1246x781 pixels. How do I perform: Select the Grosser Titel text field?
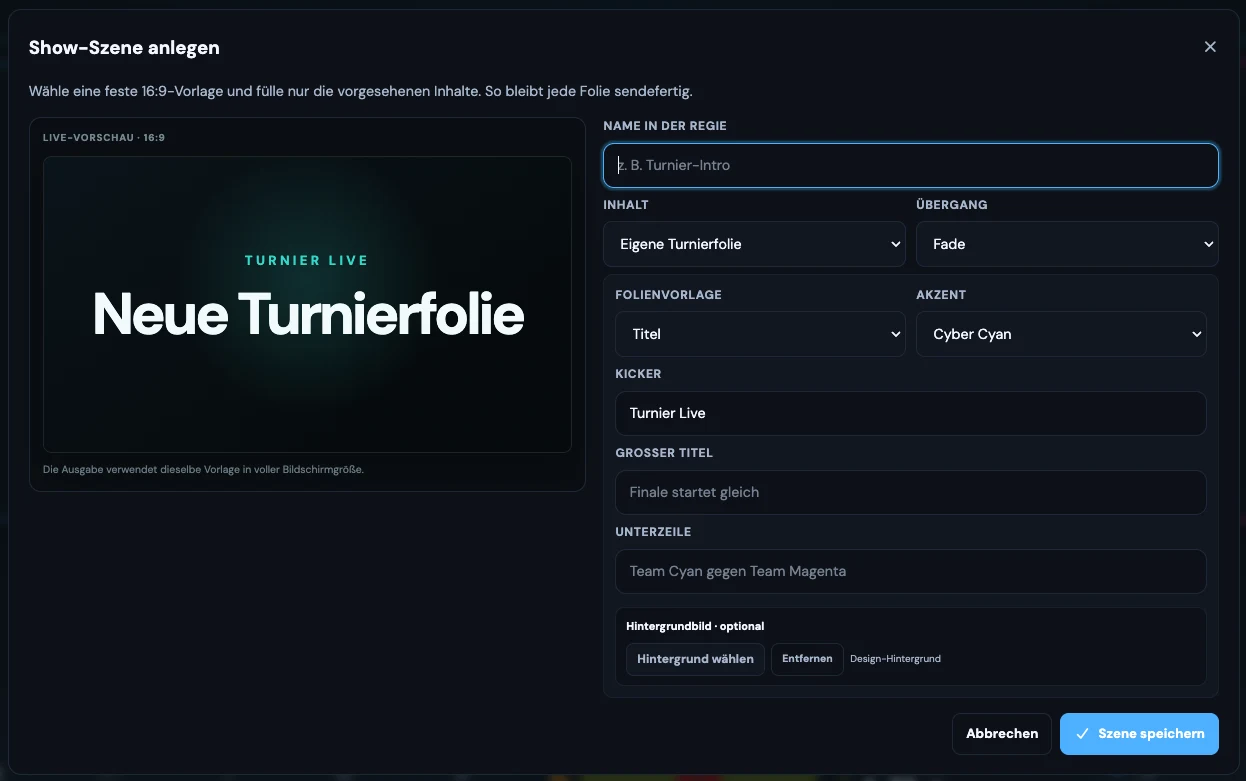coord(911,492)
